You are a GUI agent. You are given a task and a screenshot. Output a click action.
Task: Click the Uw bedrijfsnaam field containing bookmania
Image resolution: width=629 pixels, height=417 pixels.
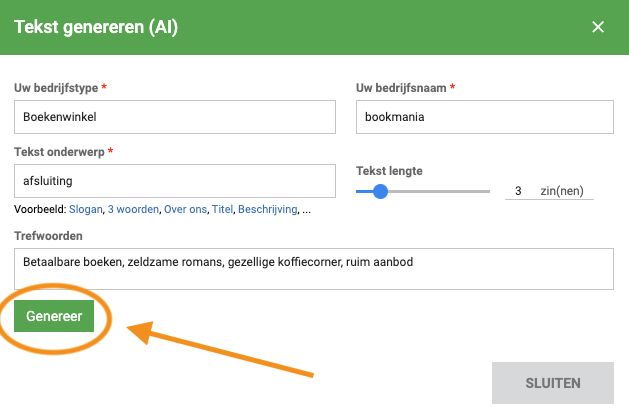tap(483, 116)
